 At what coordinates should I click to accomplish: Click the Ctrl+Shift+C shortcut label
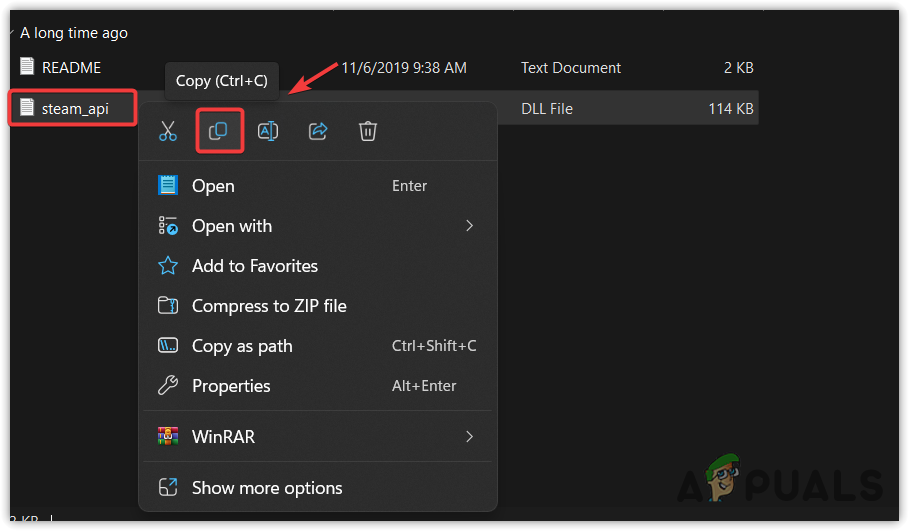[434, 345]
